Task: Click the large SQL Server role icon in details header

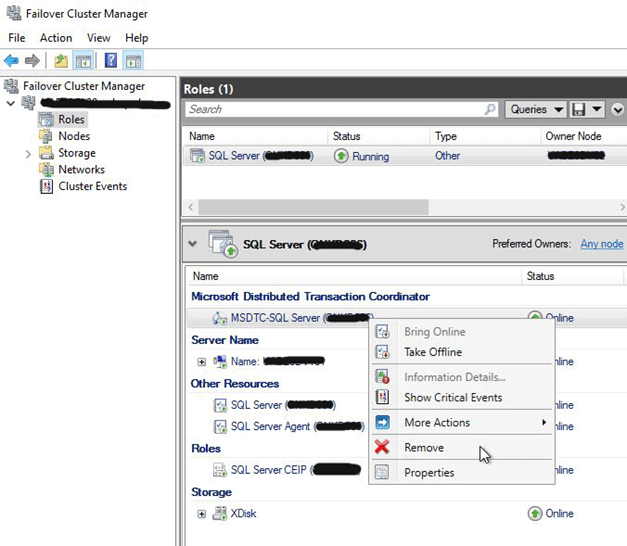Action: tap(222, 243)
